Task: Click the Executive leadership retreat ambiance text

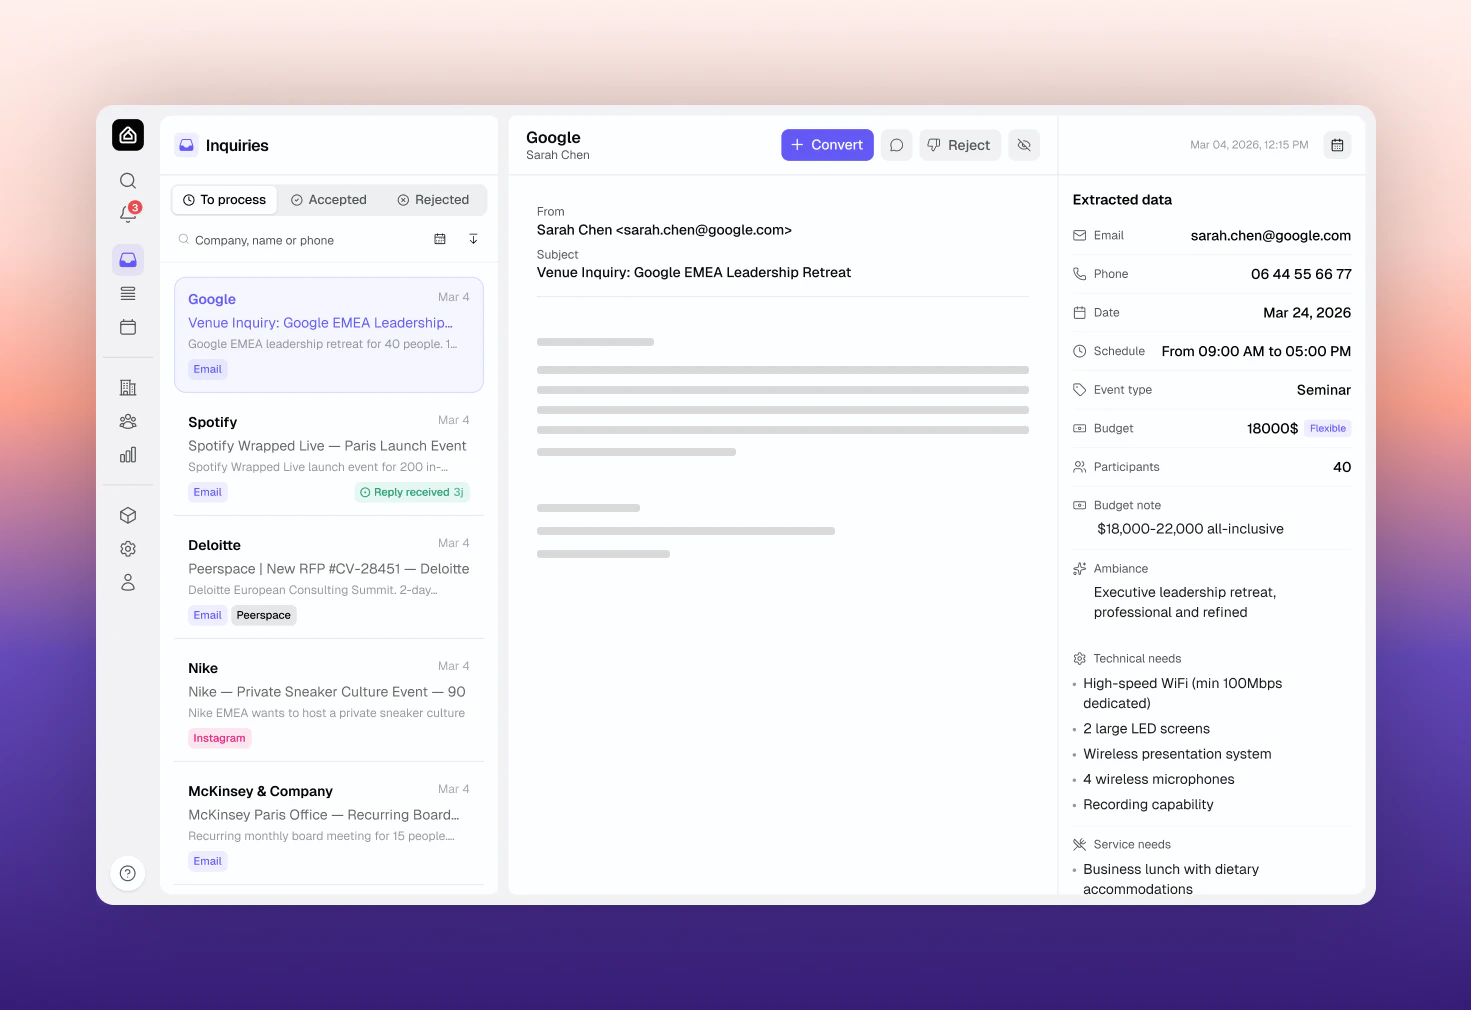Action: [1185, 602]
